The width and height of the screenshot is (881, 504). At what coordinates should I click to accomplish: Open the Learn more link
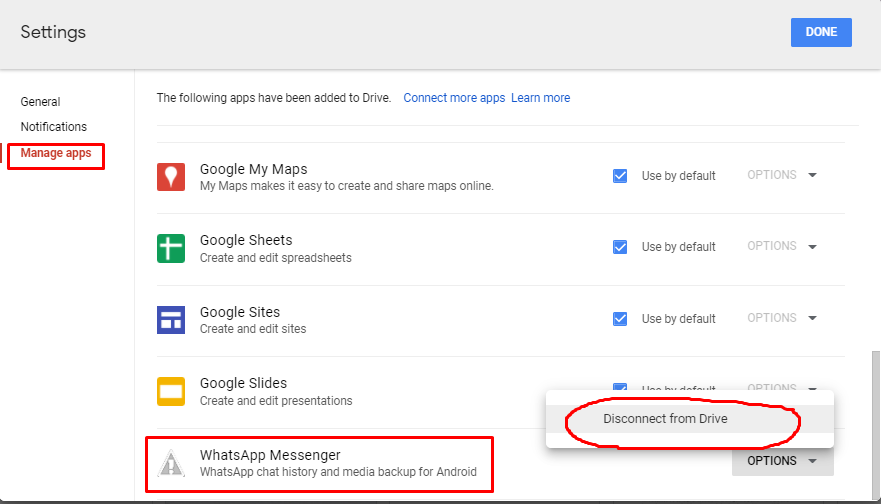[541, 98]
